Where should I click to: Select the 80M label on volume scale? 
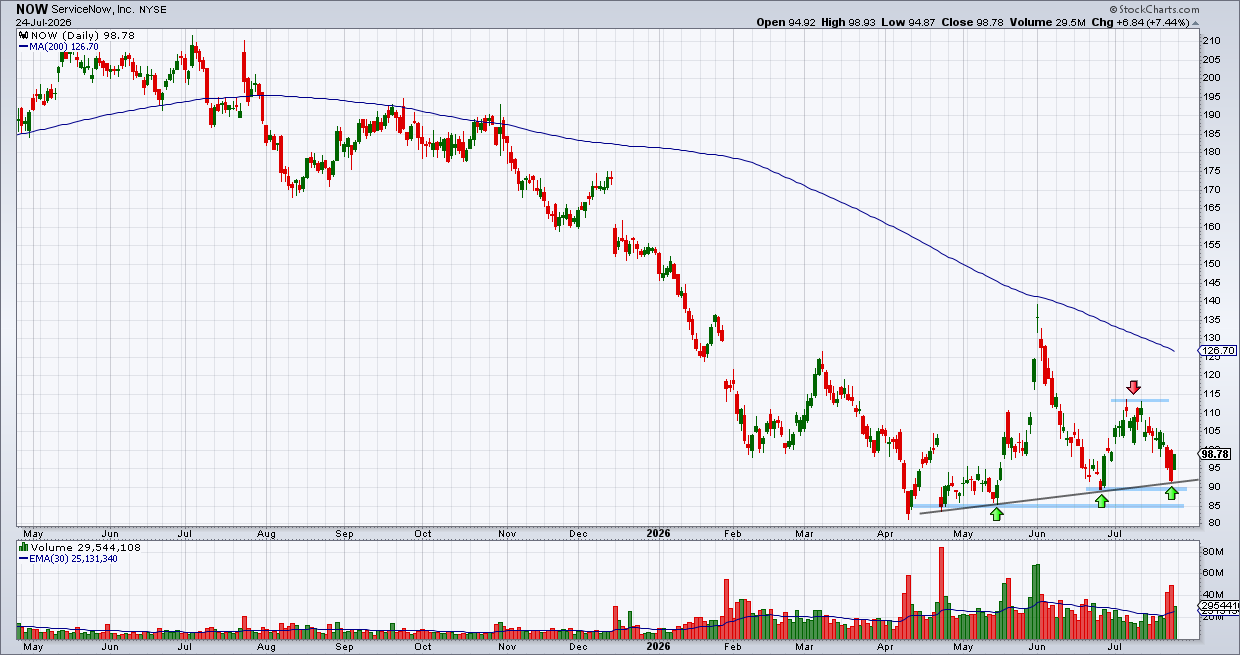[1213, 551]
